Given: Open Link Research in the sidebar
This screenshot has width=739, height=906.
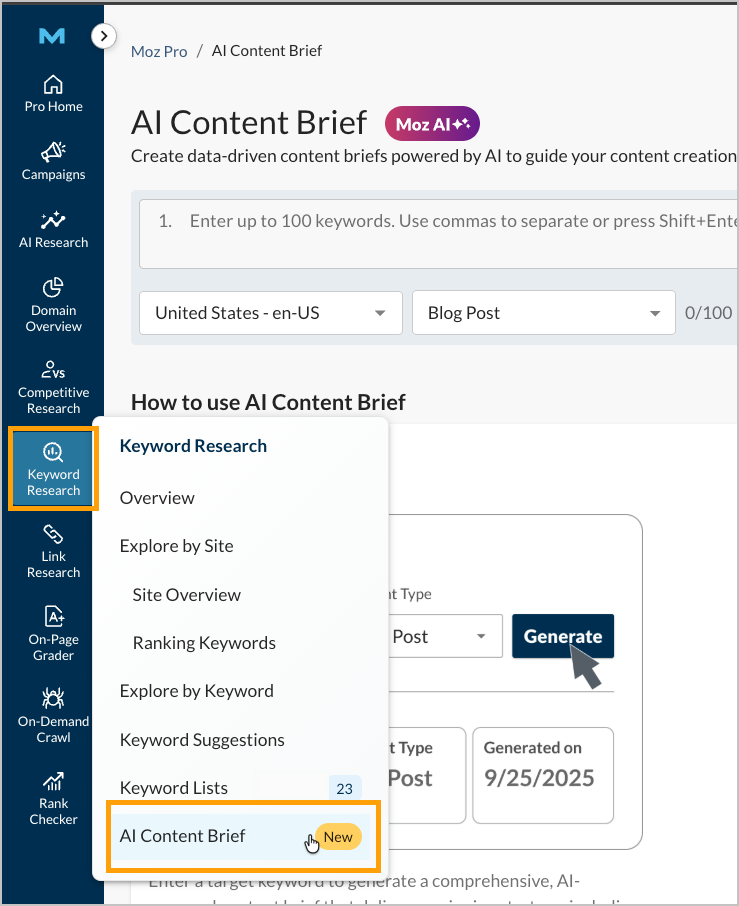Looking at the screenshot, I should coord(53,551).
